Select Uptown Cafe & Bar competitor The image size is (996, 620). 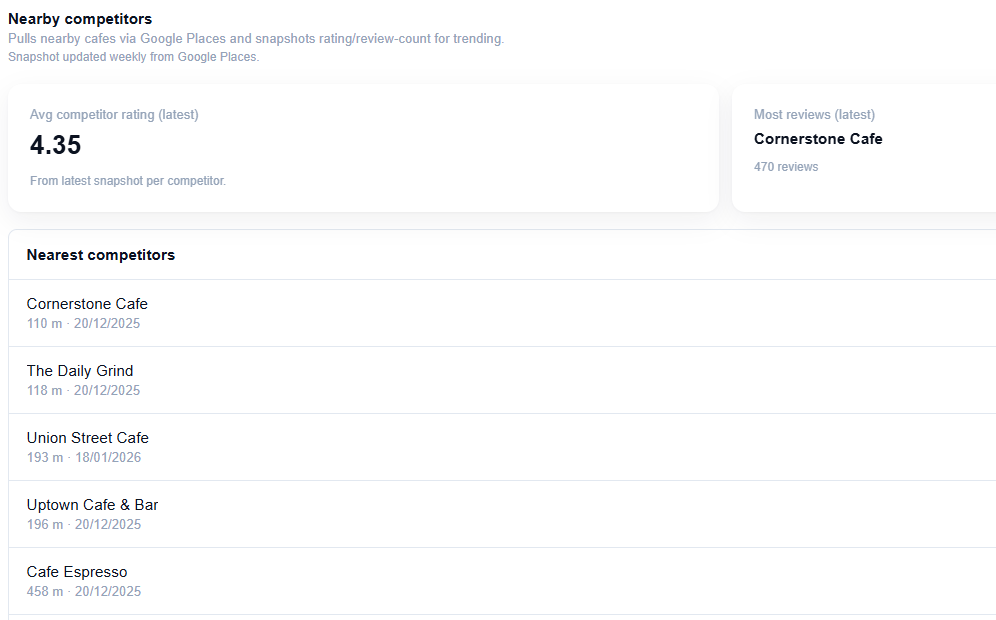point(93,505)
